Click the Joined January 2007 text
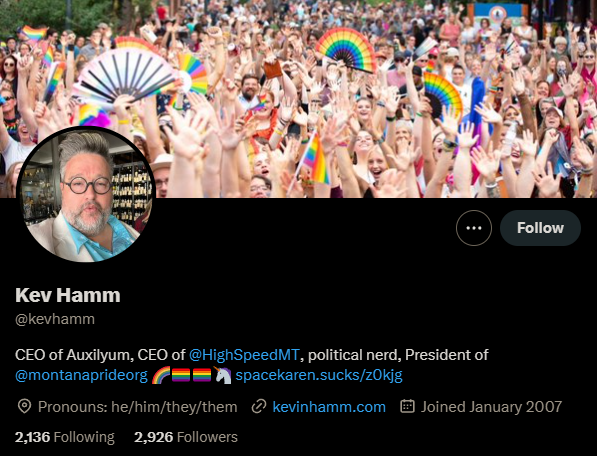597x456 pixels. [x=491, y=407]
